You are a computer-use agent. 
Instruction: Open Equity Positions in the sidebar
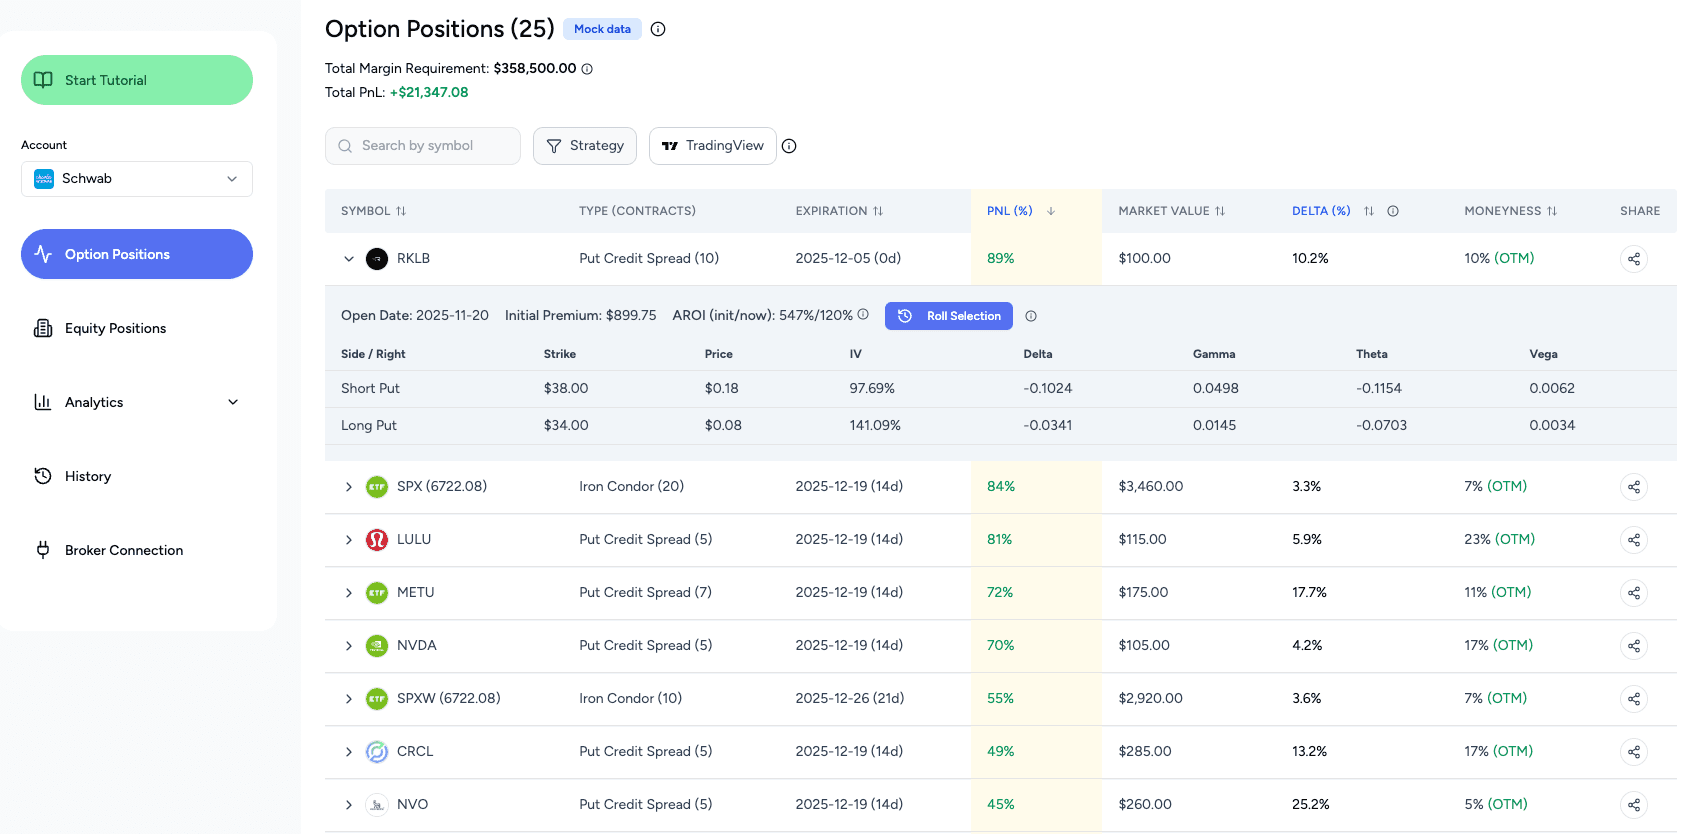point(115,328)
